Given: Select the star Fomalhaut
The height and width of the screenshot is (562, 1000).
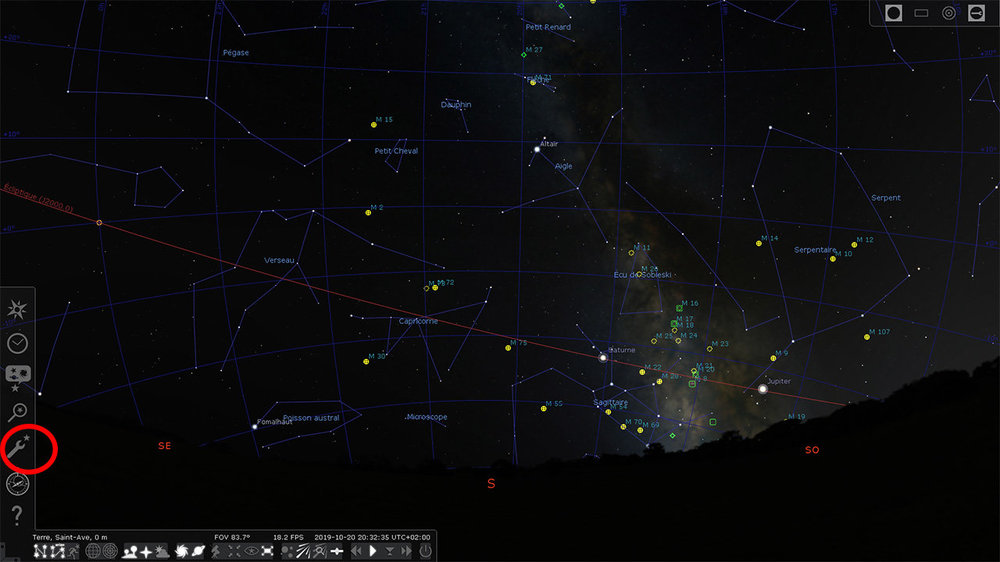Looking at the screenshot, I should (x=254, y=427).
